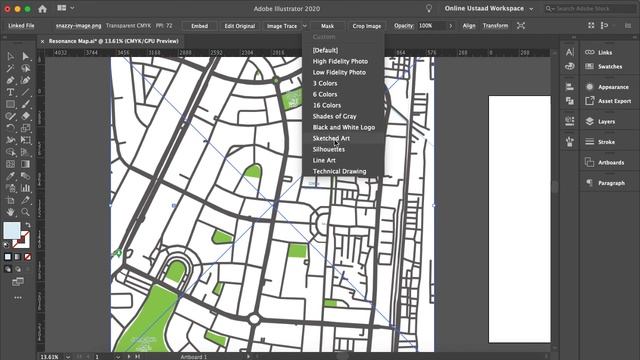The width and height of the screenshot is (640, 360).
Task: Open the Change Screen Mode button
Action: [x=18, y=282]
